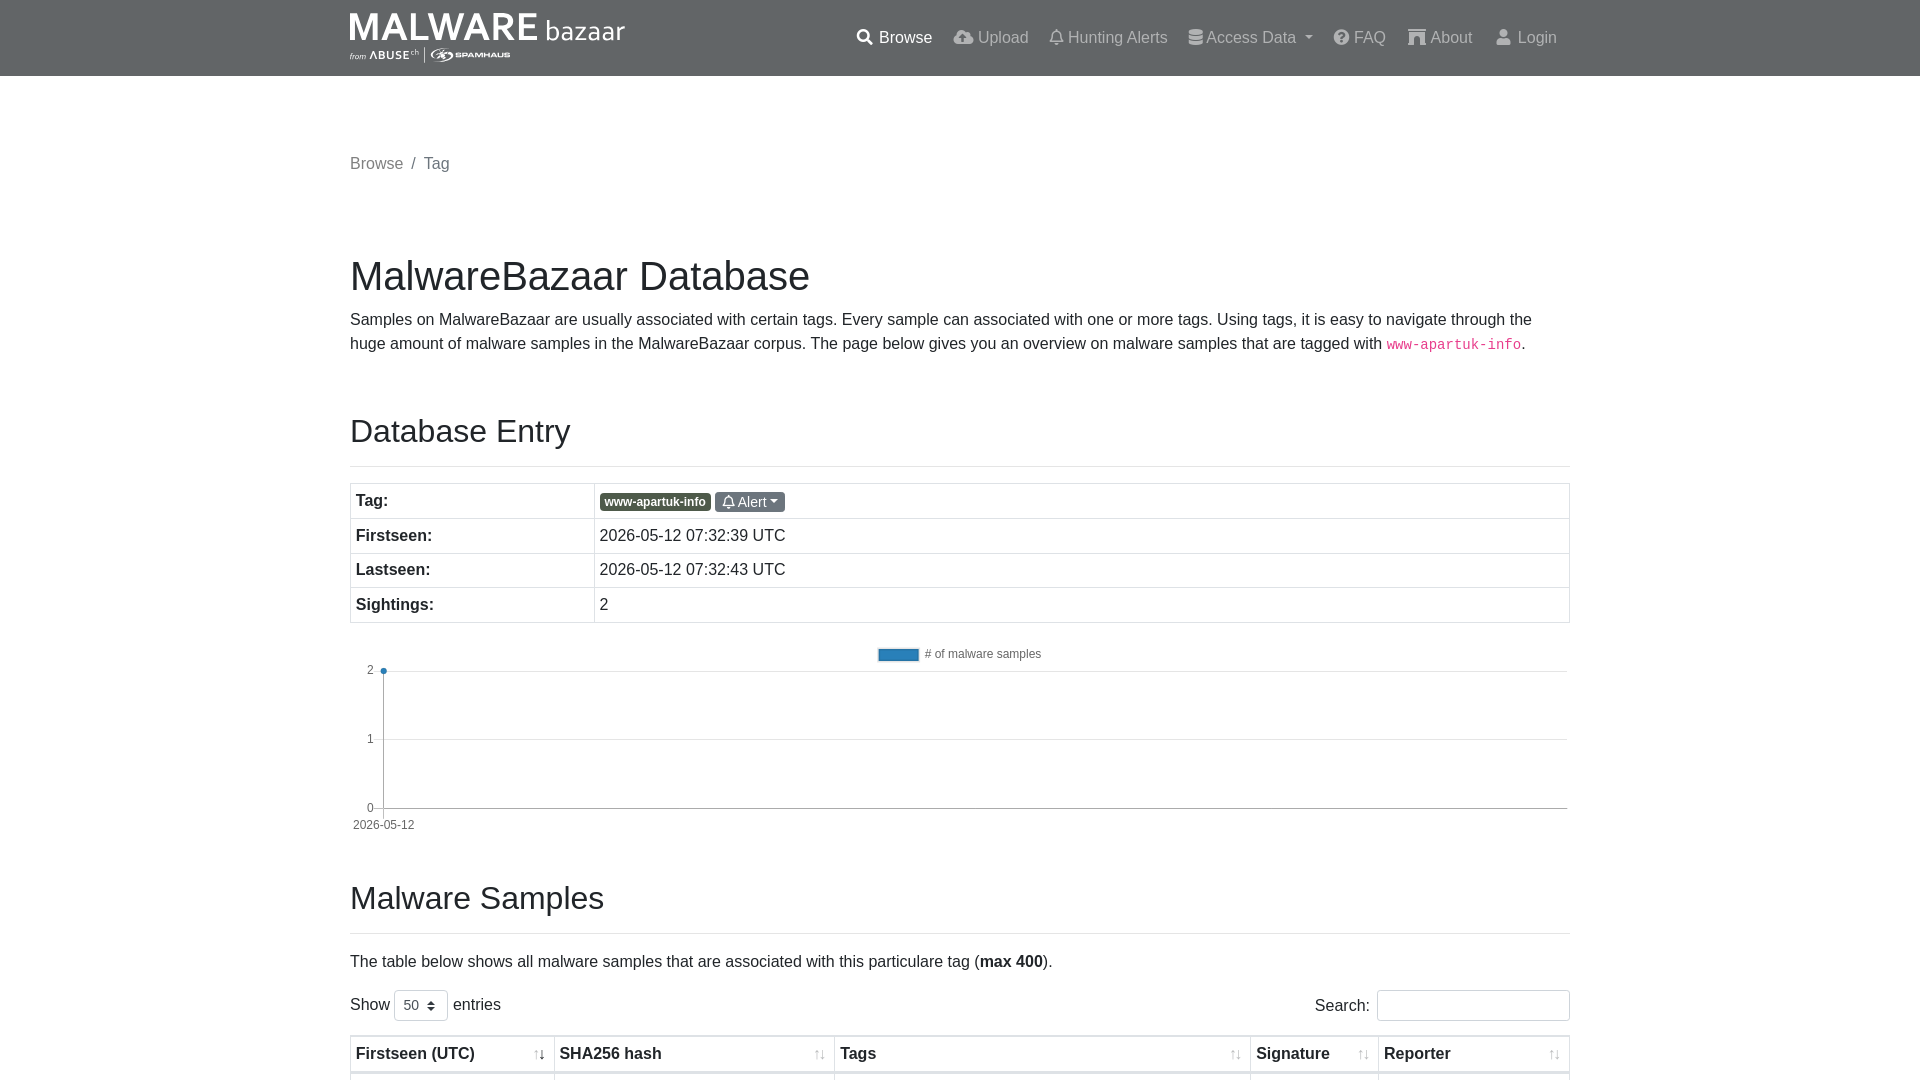Click the SHA256 hash column header
1920x1080 pixels.
[x=694, y=1054]
